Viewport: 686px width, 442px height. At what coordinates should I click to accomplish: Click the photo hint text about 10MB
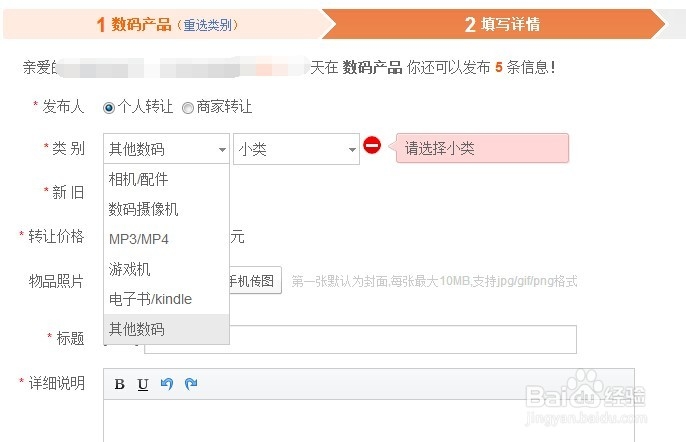click(434, 281)
